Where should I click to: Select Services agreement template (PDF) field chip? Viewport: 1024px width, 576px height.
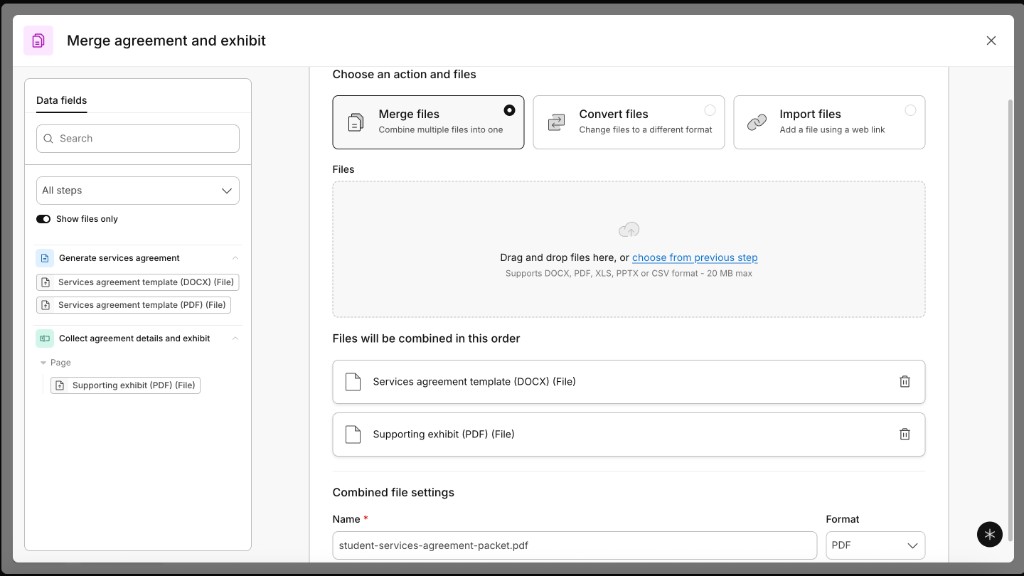tap(134, 305)
